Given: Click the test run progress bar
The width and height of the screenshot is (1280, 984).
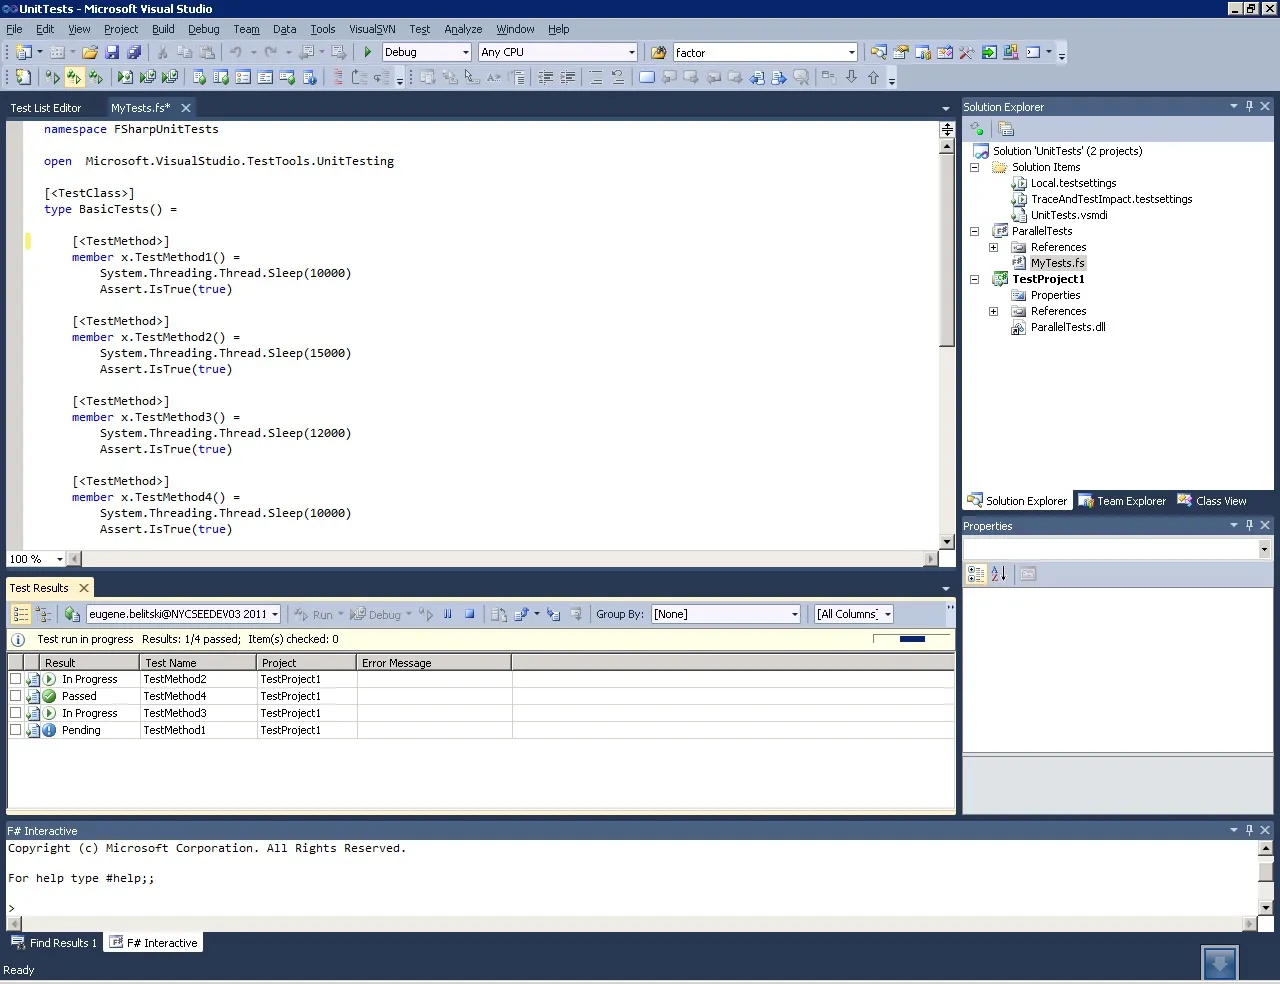Looking at the screenshot, I should click(x=912, y=639).
